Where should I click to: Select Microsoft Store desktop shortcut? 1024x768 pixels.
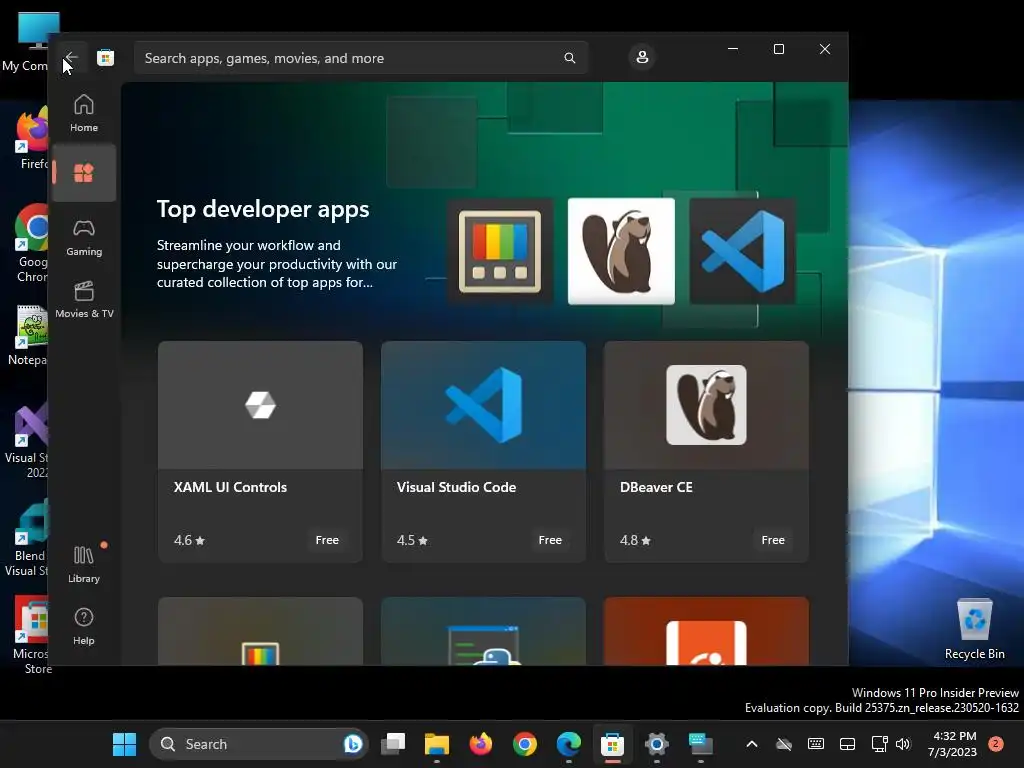point(31,635)
